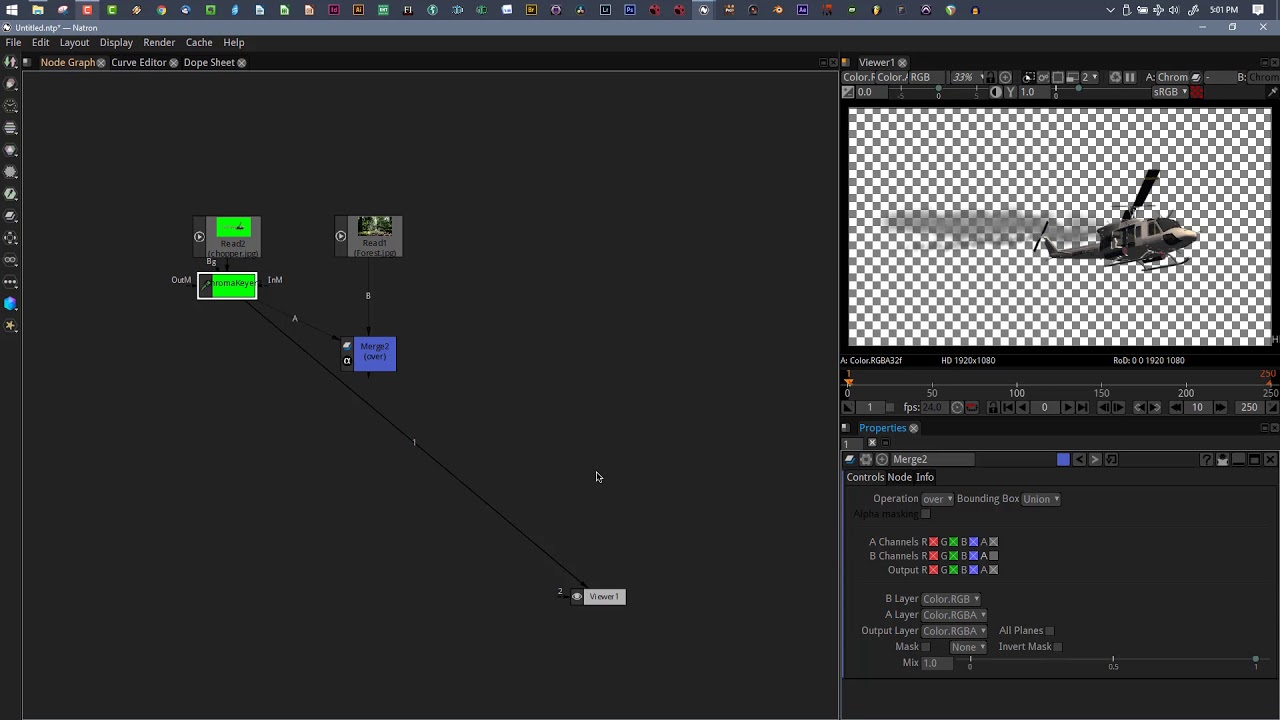Toggle A Channels alpha checkbox
Viewport: 1280px width, 720px height.
993,542
